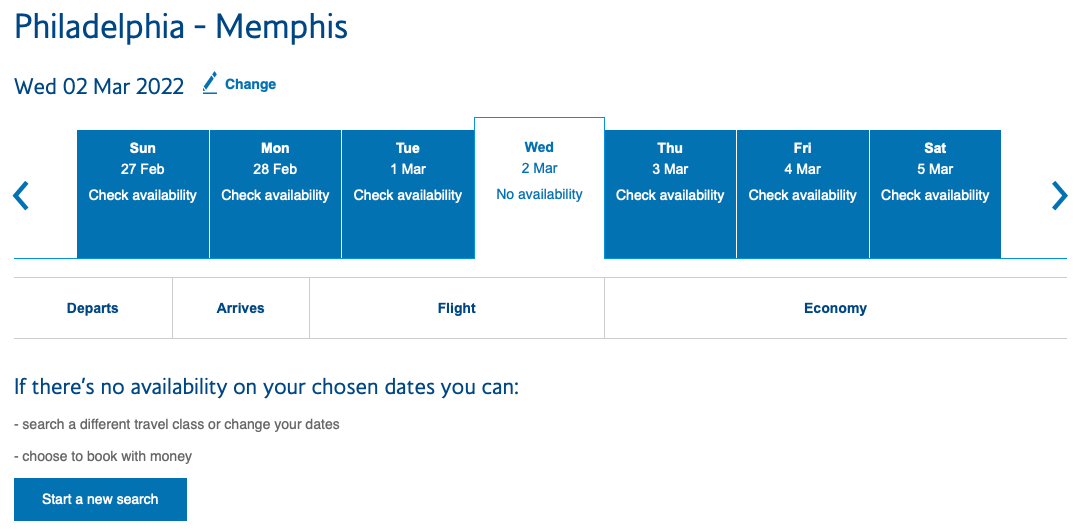Viewport: 1074px width, 529px height.
Task: Click the previous week left arrow
Action: pos(21,195)
